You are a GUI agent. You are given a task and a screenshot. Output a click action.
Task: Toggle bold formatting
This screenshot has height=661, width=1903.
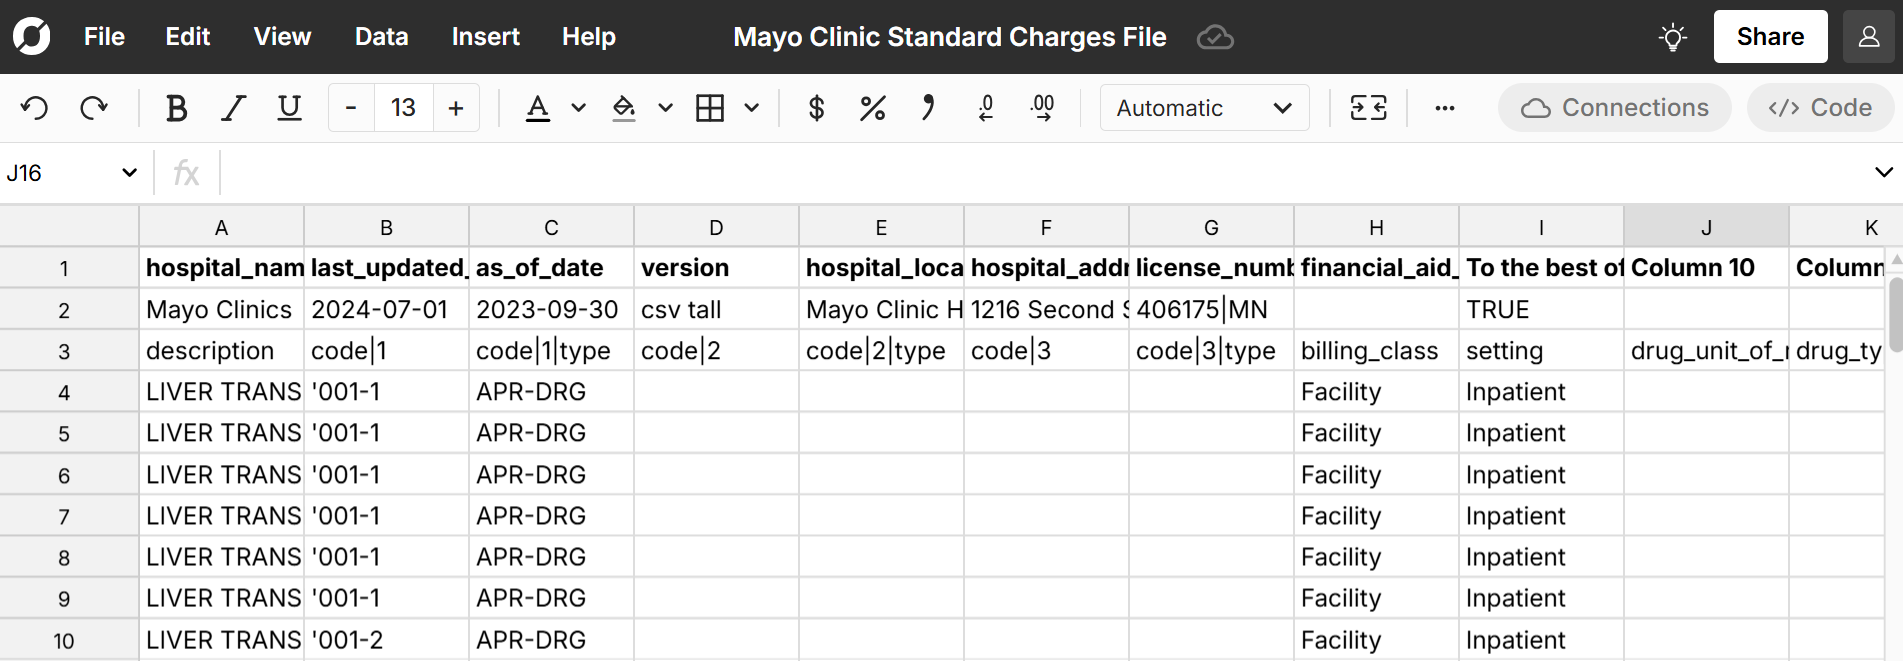coord(177,108)
